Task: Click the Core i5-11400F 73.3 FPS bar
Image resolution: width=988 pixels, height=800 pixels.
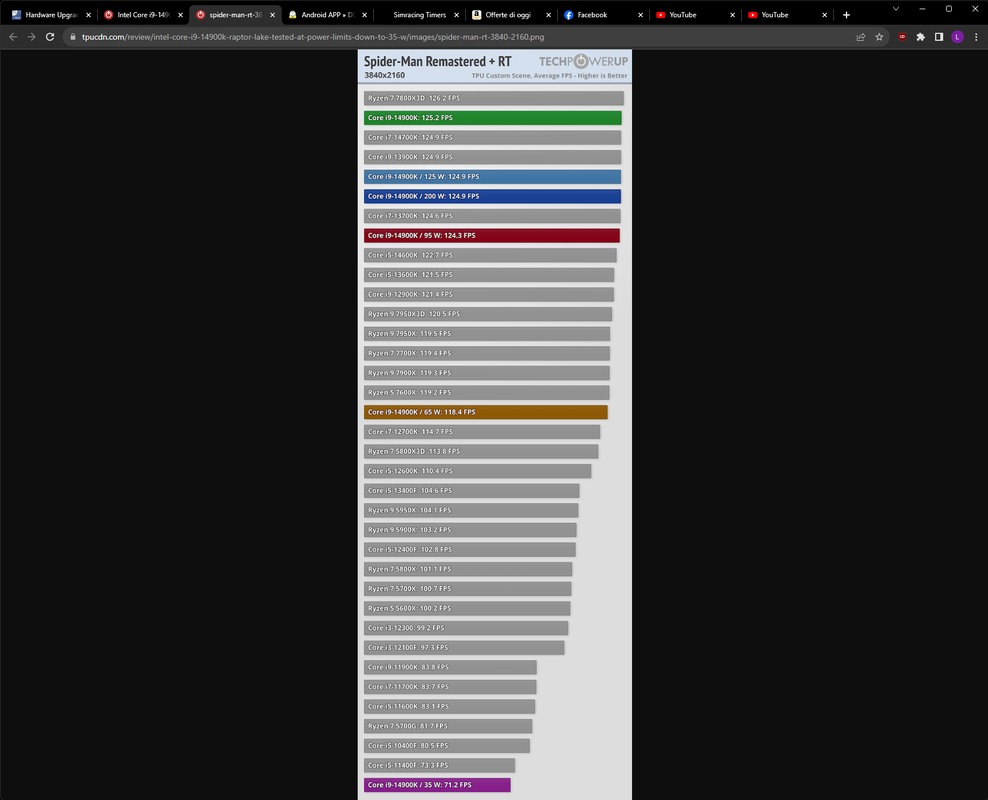Action: tap(439, 765)
